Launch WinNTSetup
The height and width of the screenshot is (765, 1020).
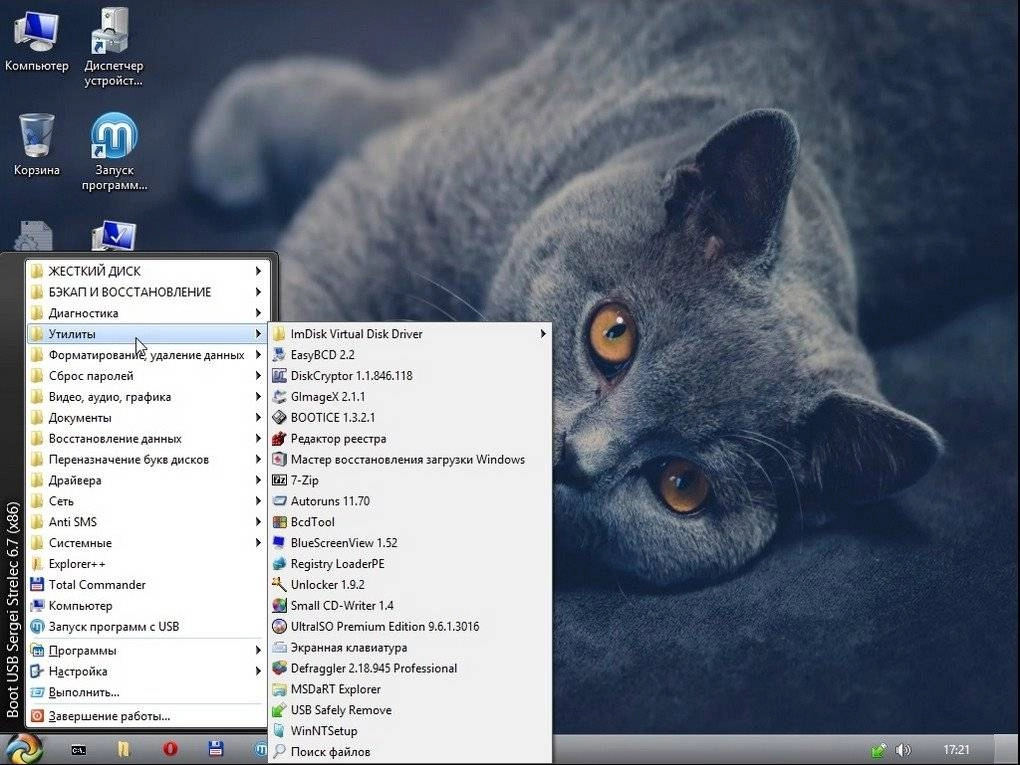410,731
